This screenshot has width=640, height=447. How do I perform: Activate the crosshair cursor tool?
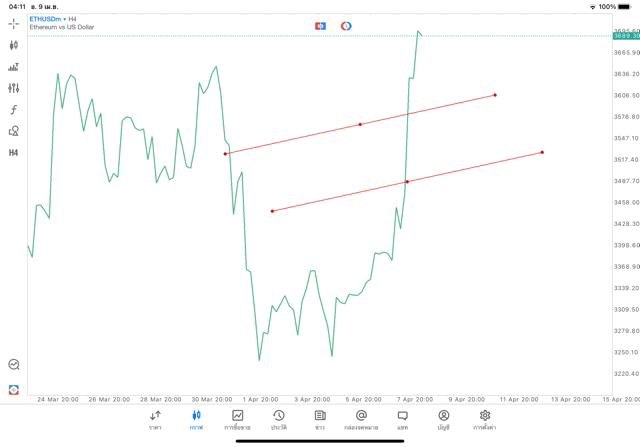(x=14, y=23)
